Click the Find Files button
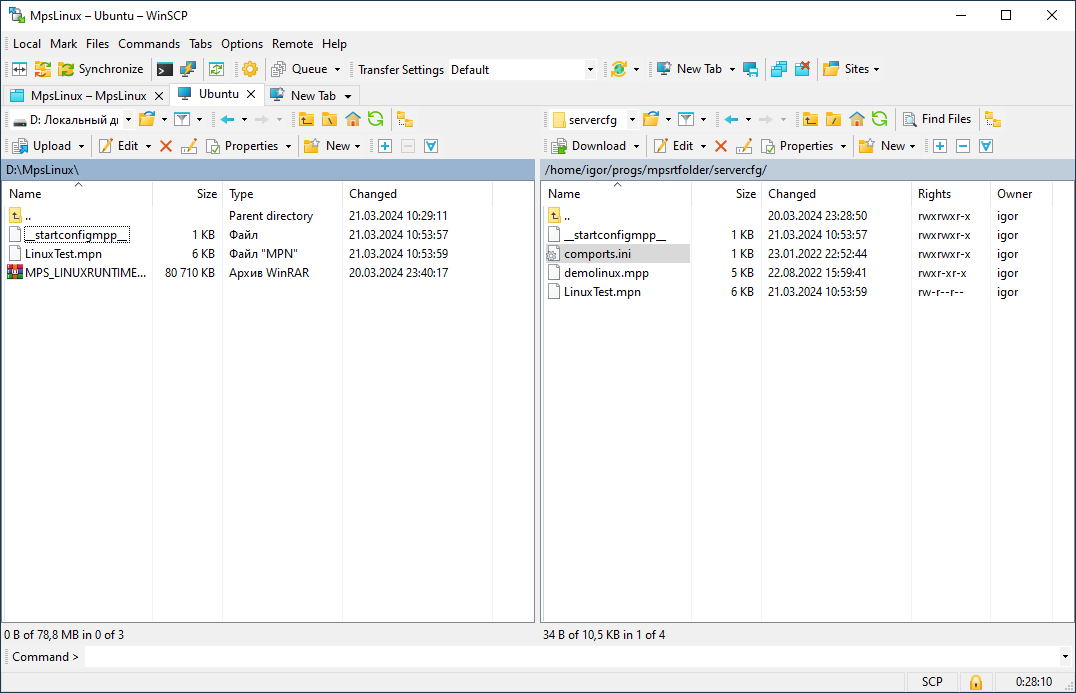Screen dimensions: 1076x693 coord(937,119)
